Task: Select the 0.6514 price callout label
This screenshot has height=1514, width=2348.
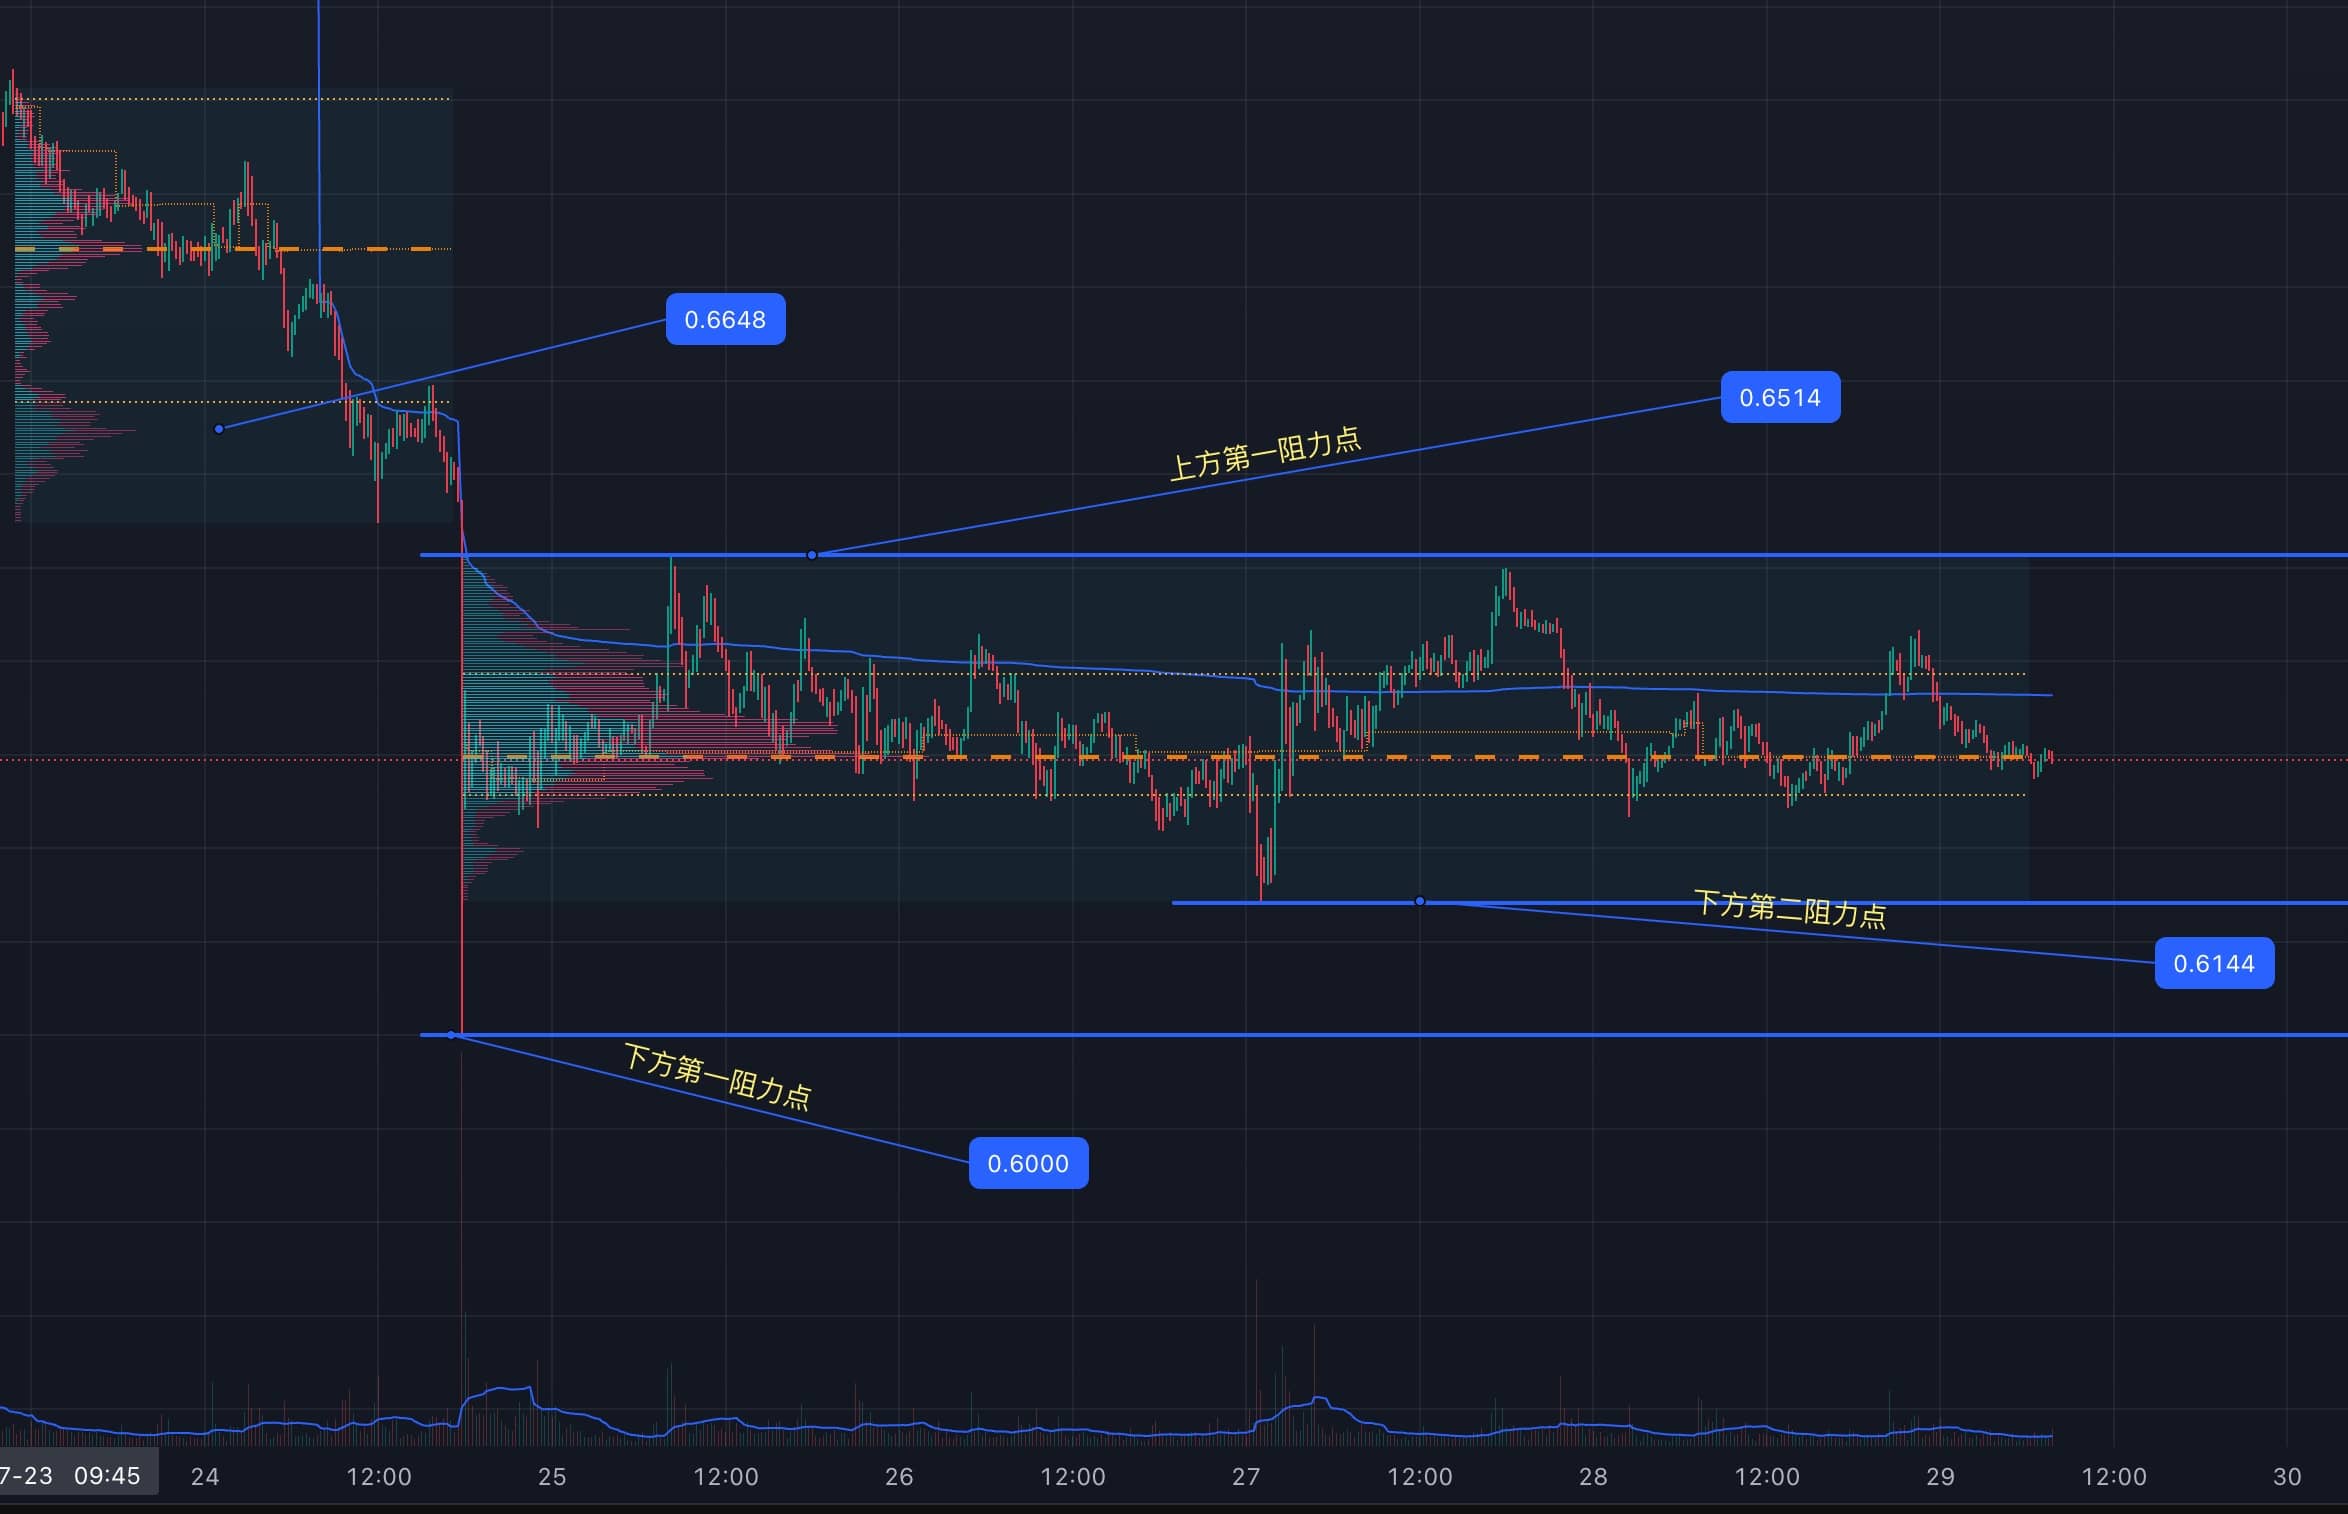Action: coord(1779,397)
